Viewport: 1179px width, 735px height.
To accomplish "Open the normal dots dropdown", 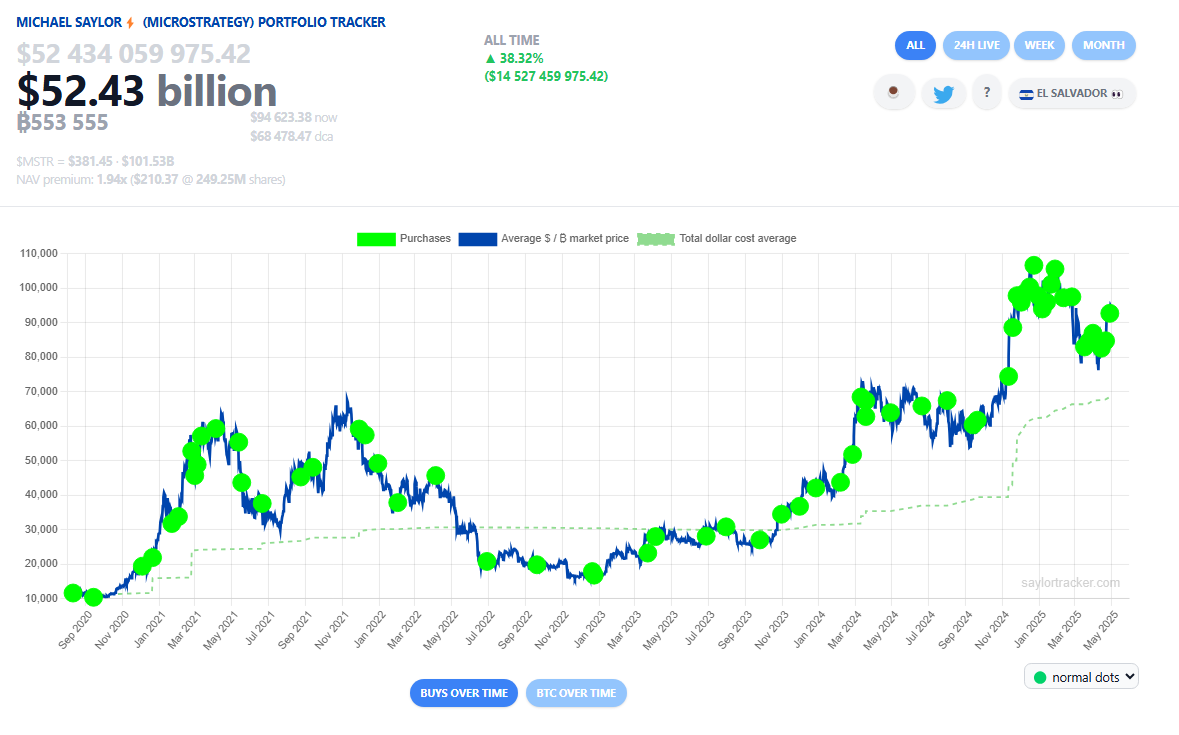I will coord(1081,677).
